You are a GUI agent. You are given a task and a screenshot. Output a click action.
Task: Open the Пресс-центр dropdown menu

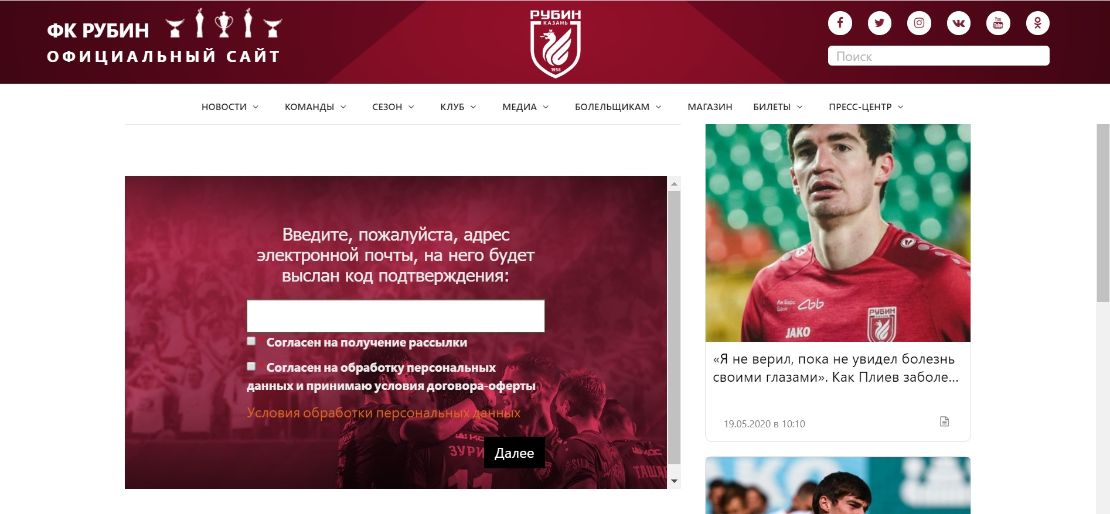click(x=866, y=107)
